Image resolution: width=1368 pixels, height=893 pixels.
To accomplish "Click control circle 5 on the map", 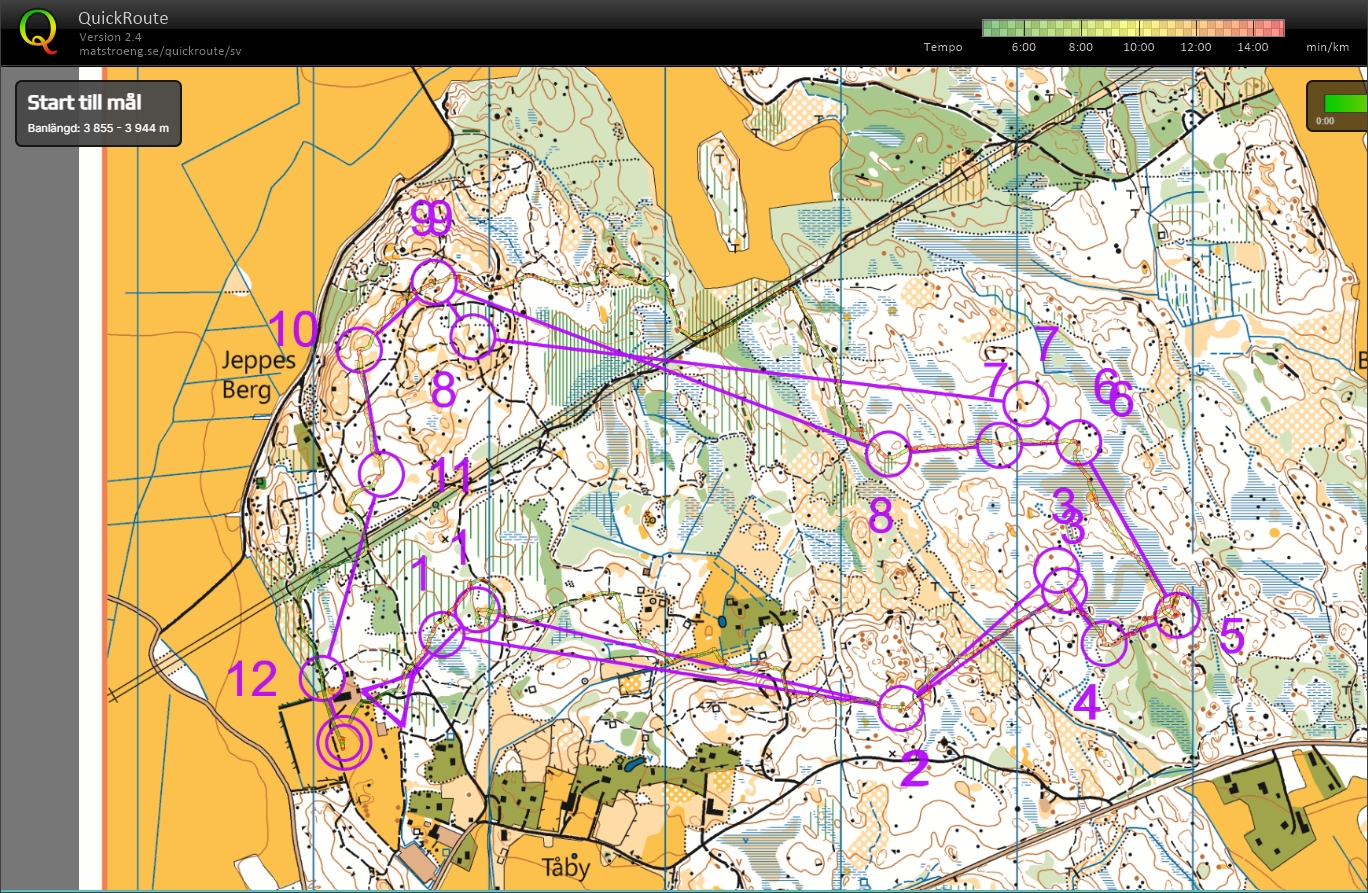I will (1176, 615).
